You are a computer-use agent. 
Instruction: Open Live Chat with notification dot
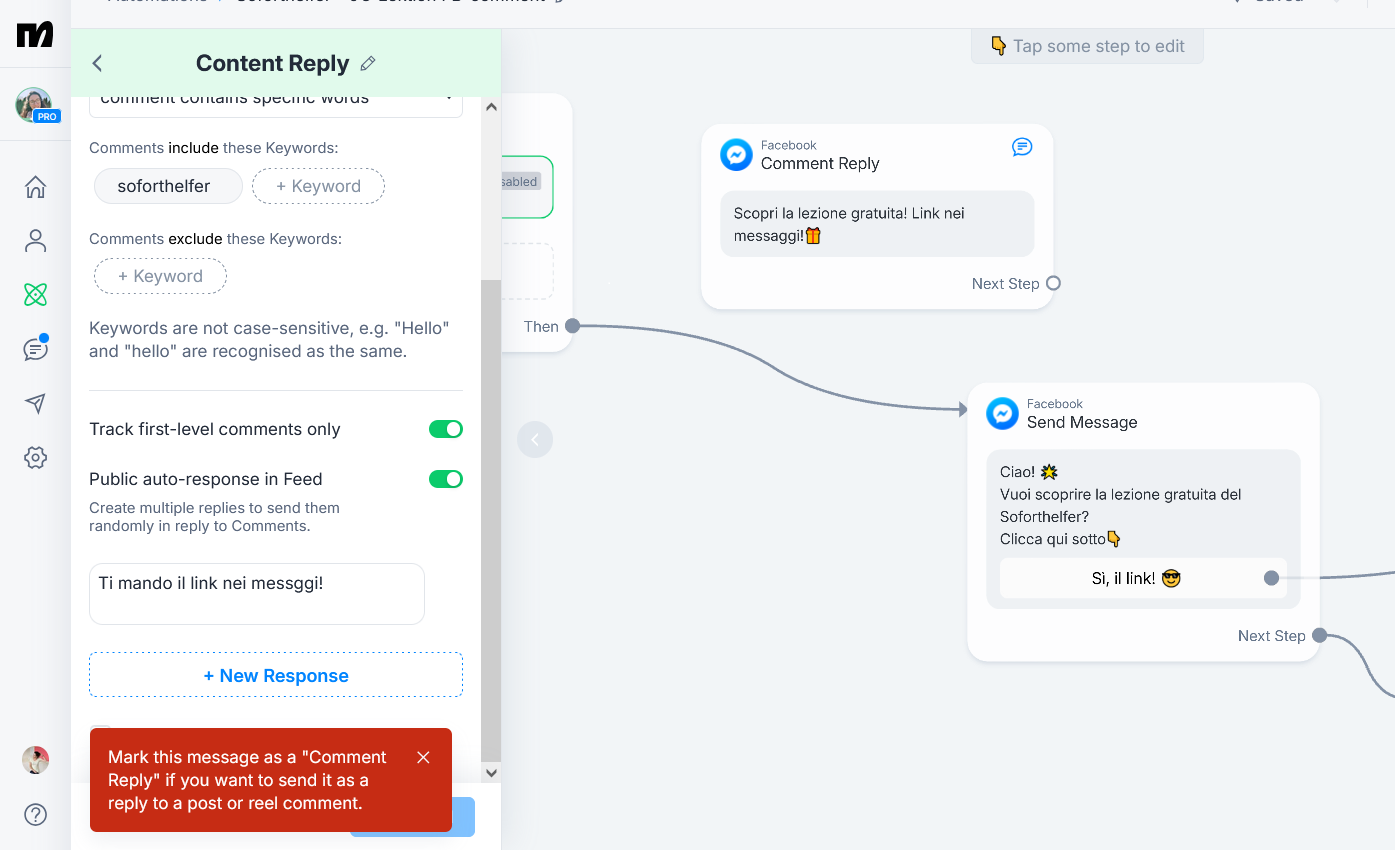tap(35, 349)
